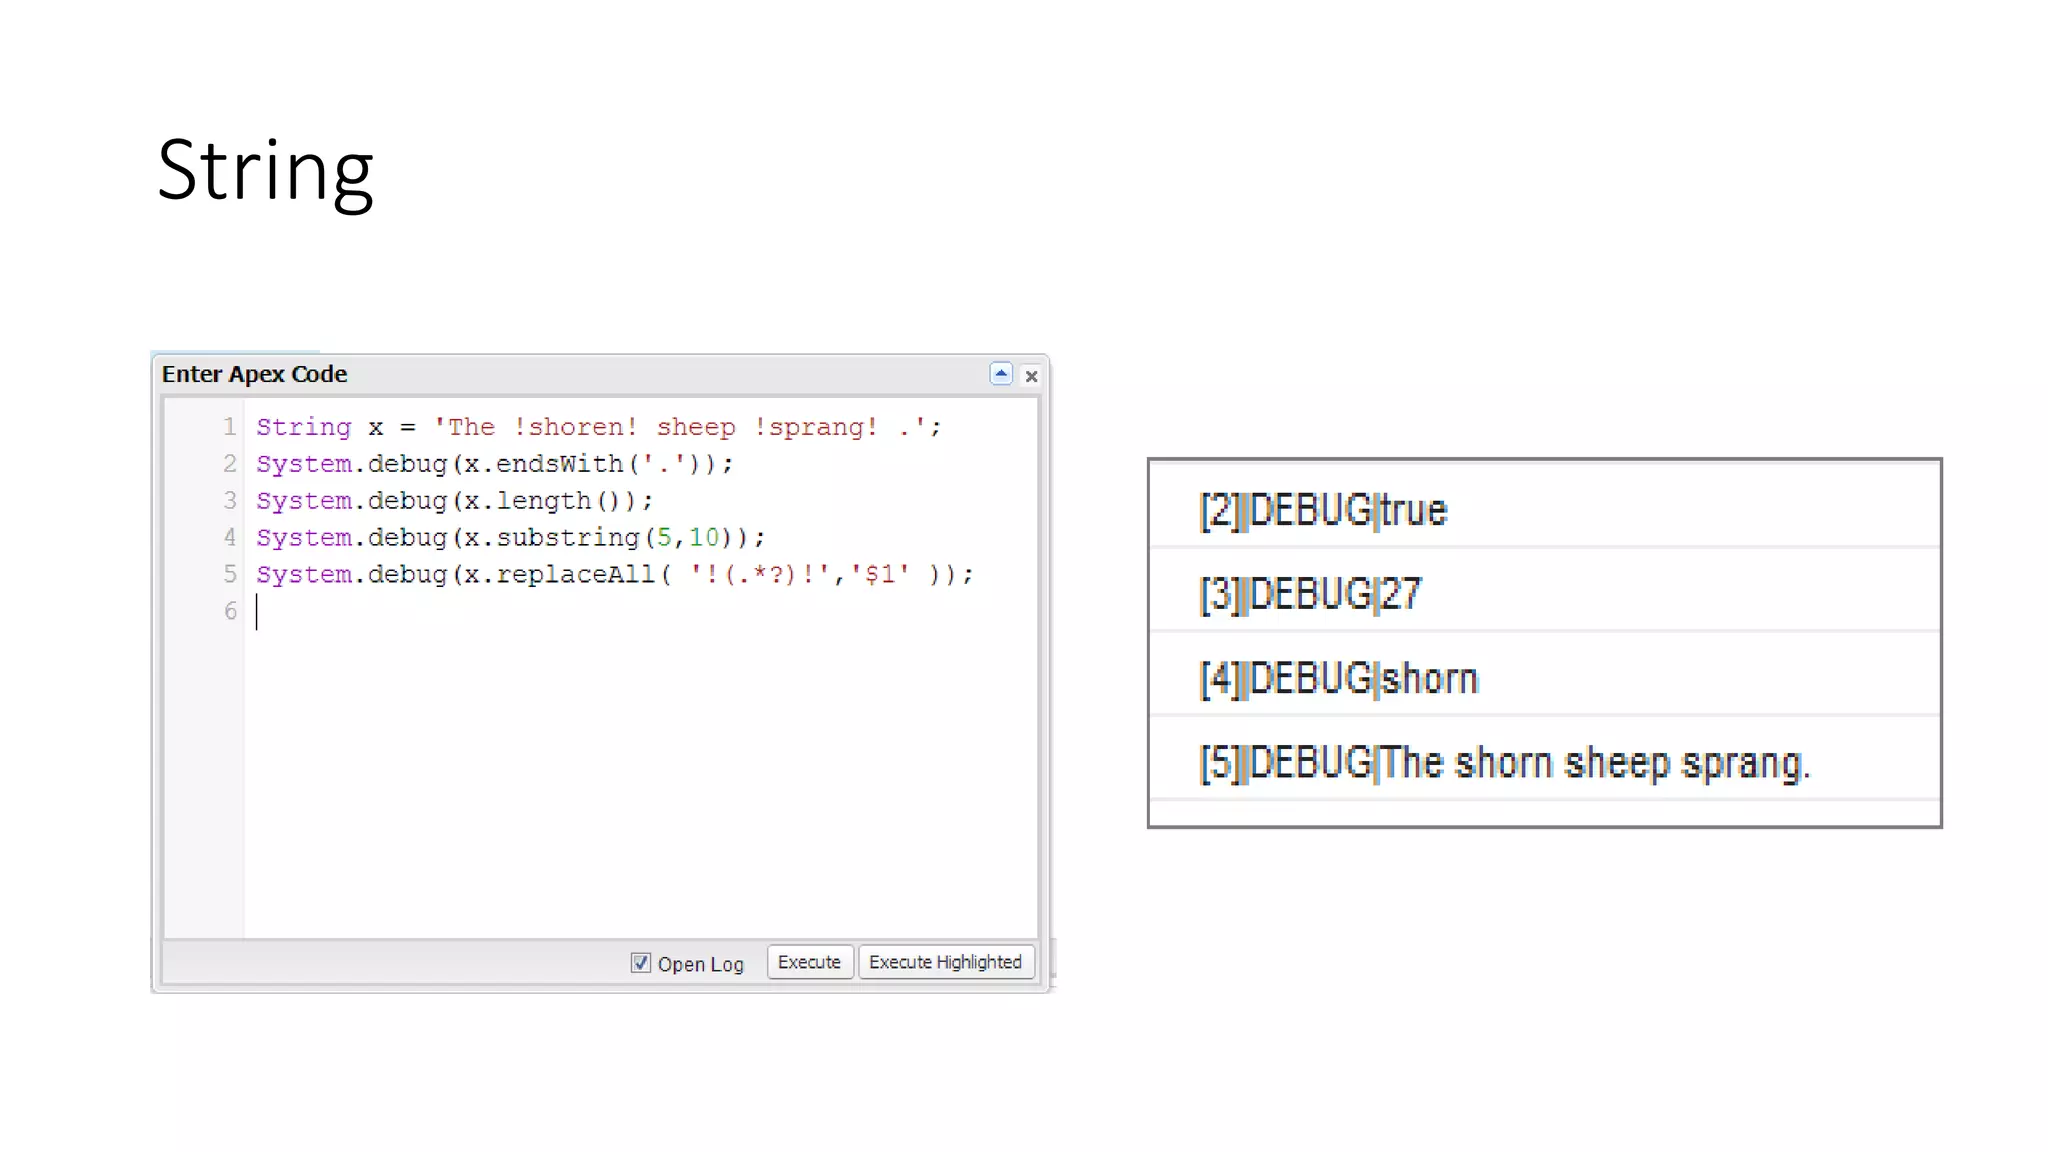Toggle the Open Log checkbox
The height and width of the screenshot is (1152, 2048).
(x=641, y=963)
